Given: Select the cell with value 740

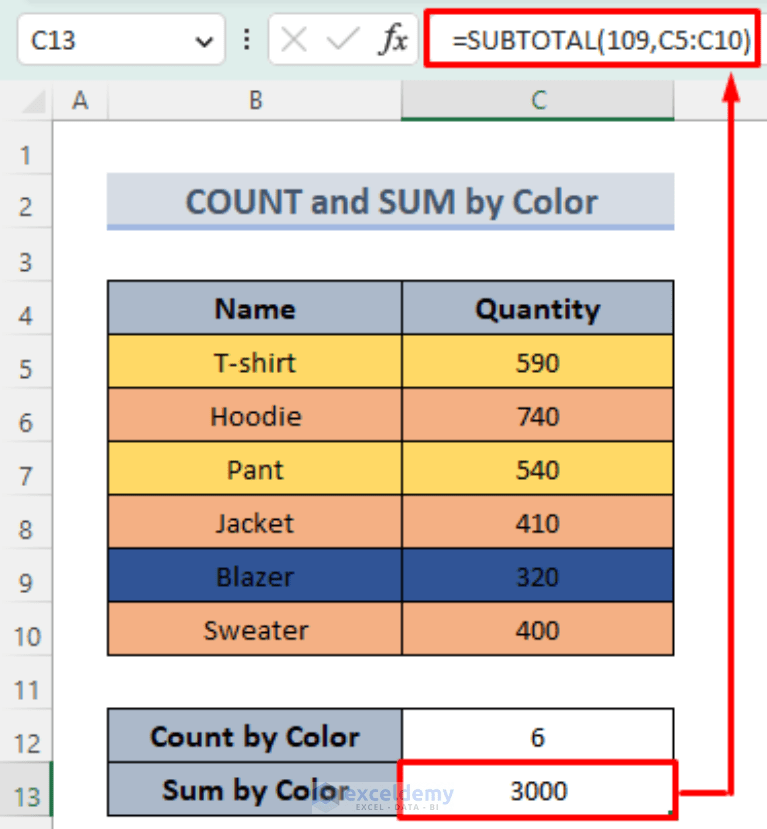Looking at the screenshot, I should tap(538, 416).
